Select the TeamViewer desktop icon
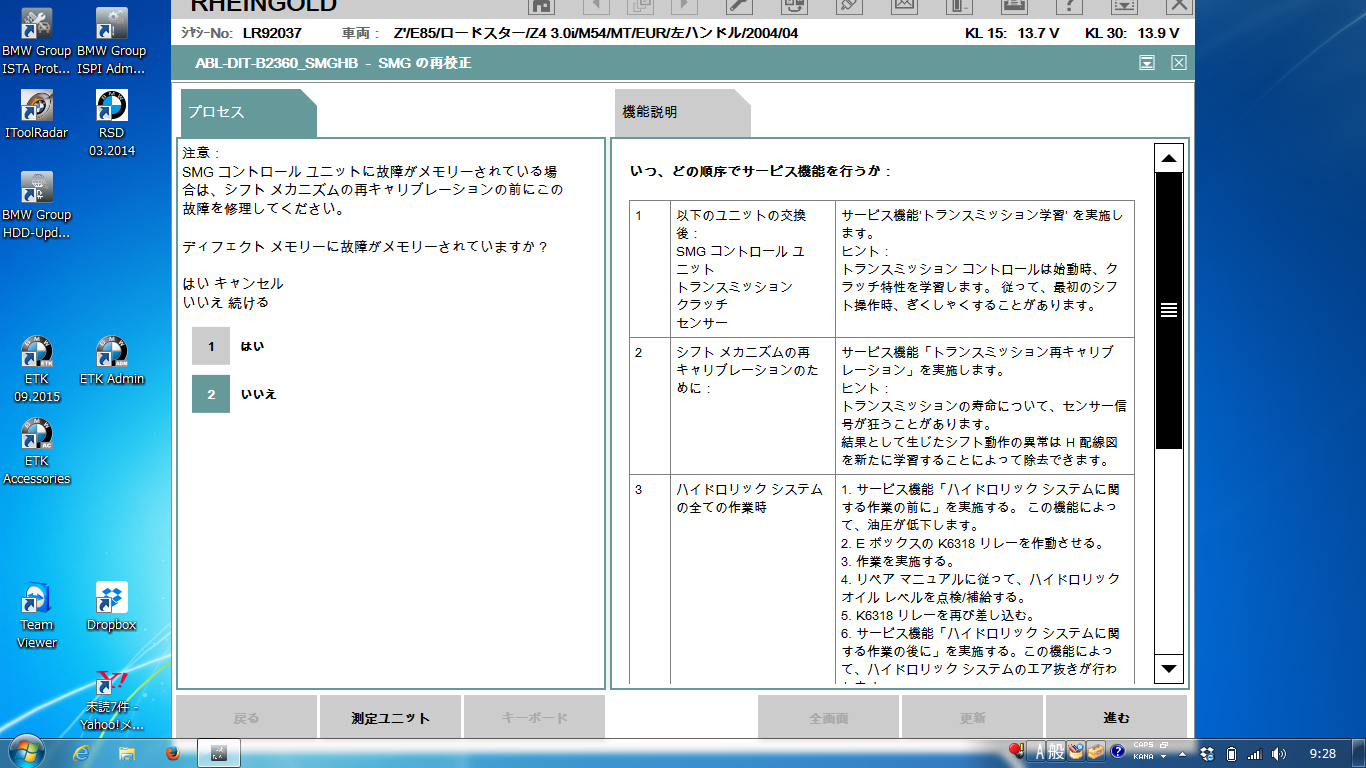This screenshot has height=768, width=1366. coord(37,615)
